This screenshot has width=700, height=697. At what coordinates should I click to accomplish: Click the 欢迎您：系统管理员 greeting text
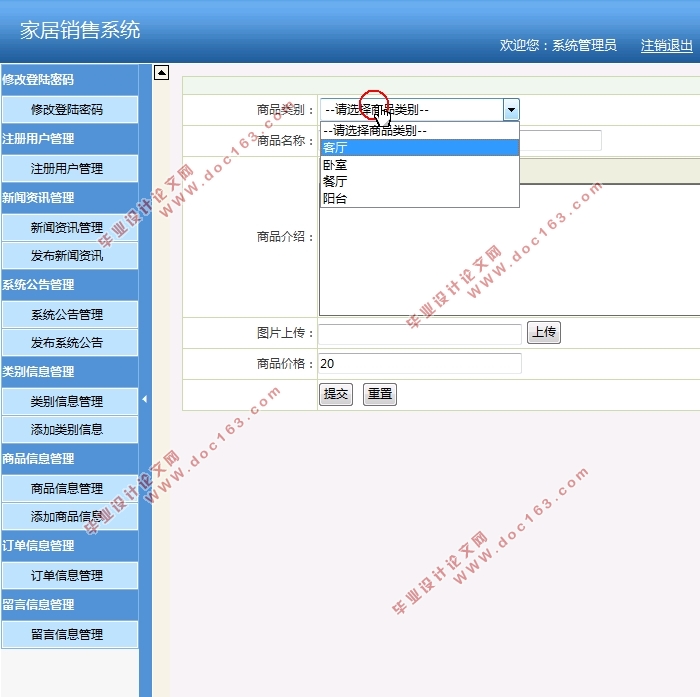click(x=558, y=45)
